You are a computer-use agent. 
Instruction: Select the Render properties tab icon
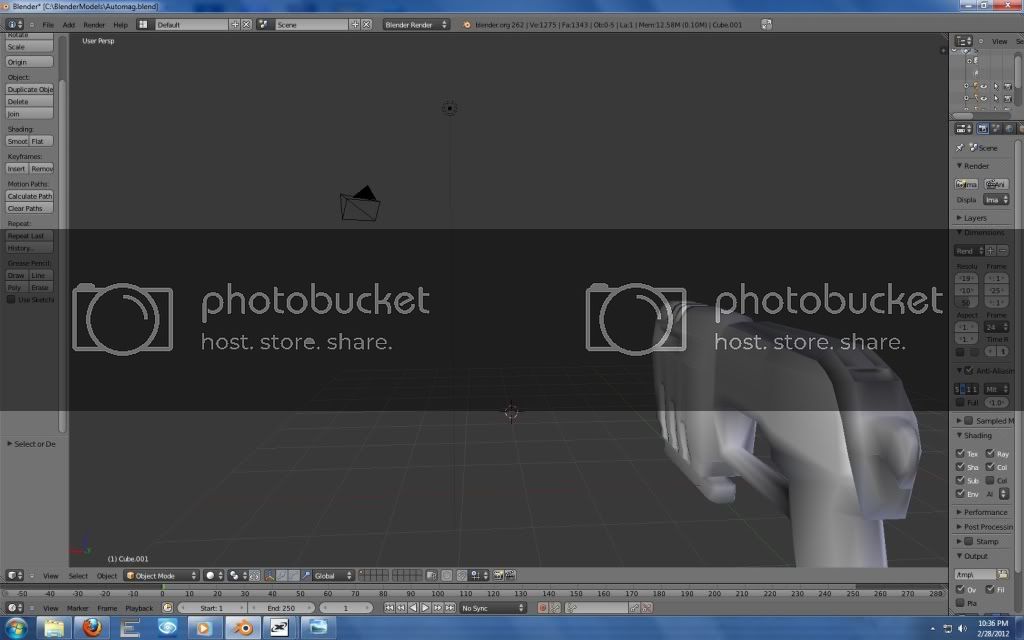click(x=983, y=128)
